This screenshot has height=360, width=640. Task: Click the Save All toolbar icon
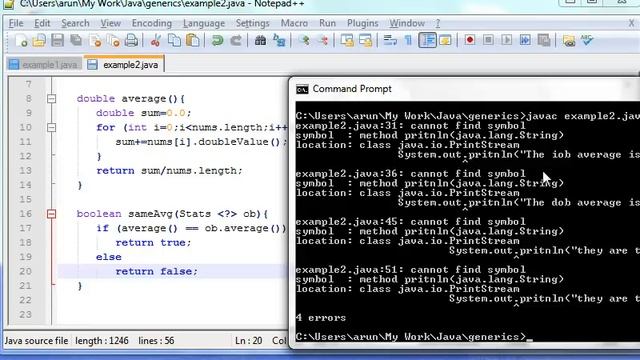coord(76,40)
